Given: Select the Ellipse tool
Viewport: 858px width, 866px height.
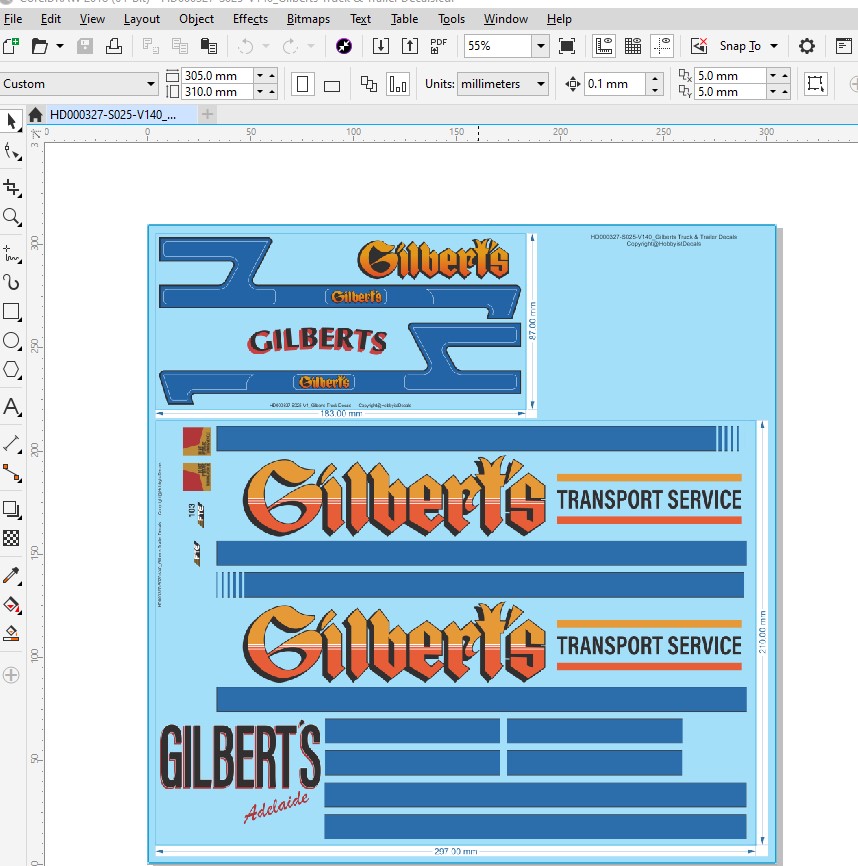Looking at the screenshot, I should pos(12,341).
